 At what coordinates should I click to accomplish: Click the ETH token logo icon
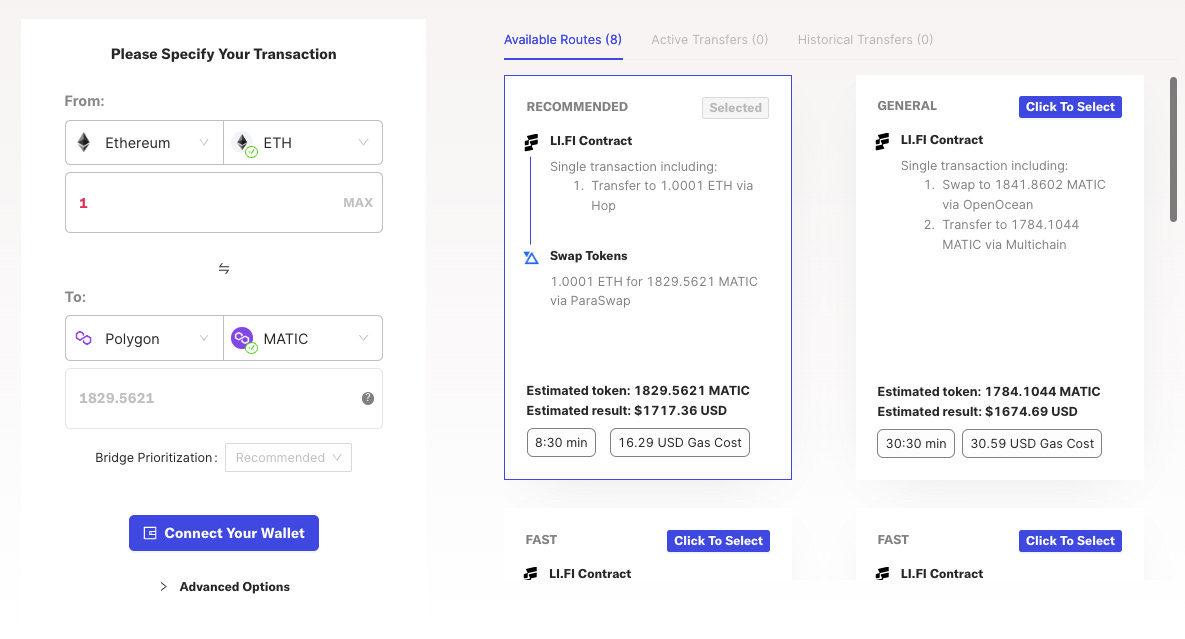tap(243, 143)
